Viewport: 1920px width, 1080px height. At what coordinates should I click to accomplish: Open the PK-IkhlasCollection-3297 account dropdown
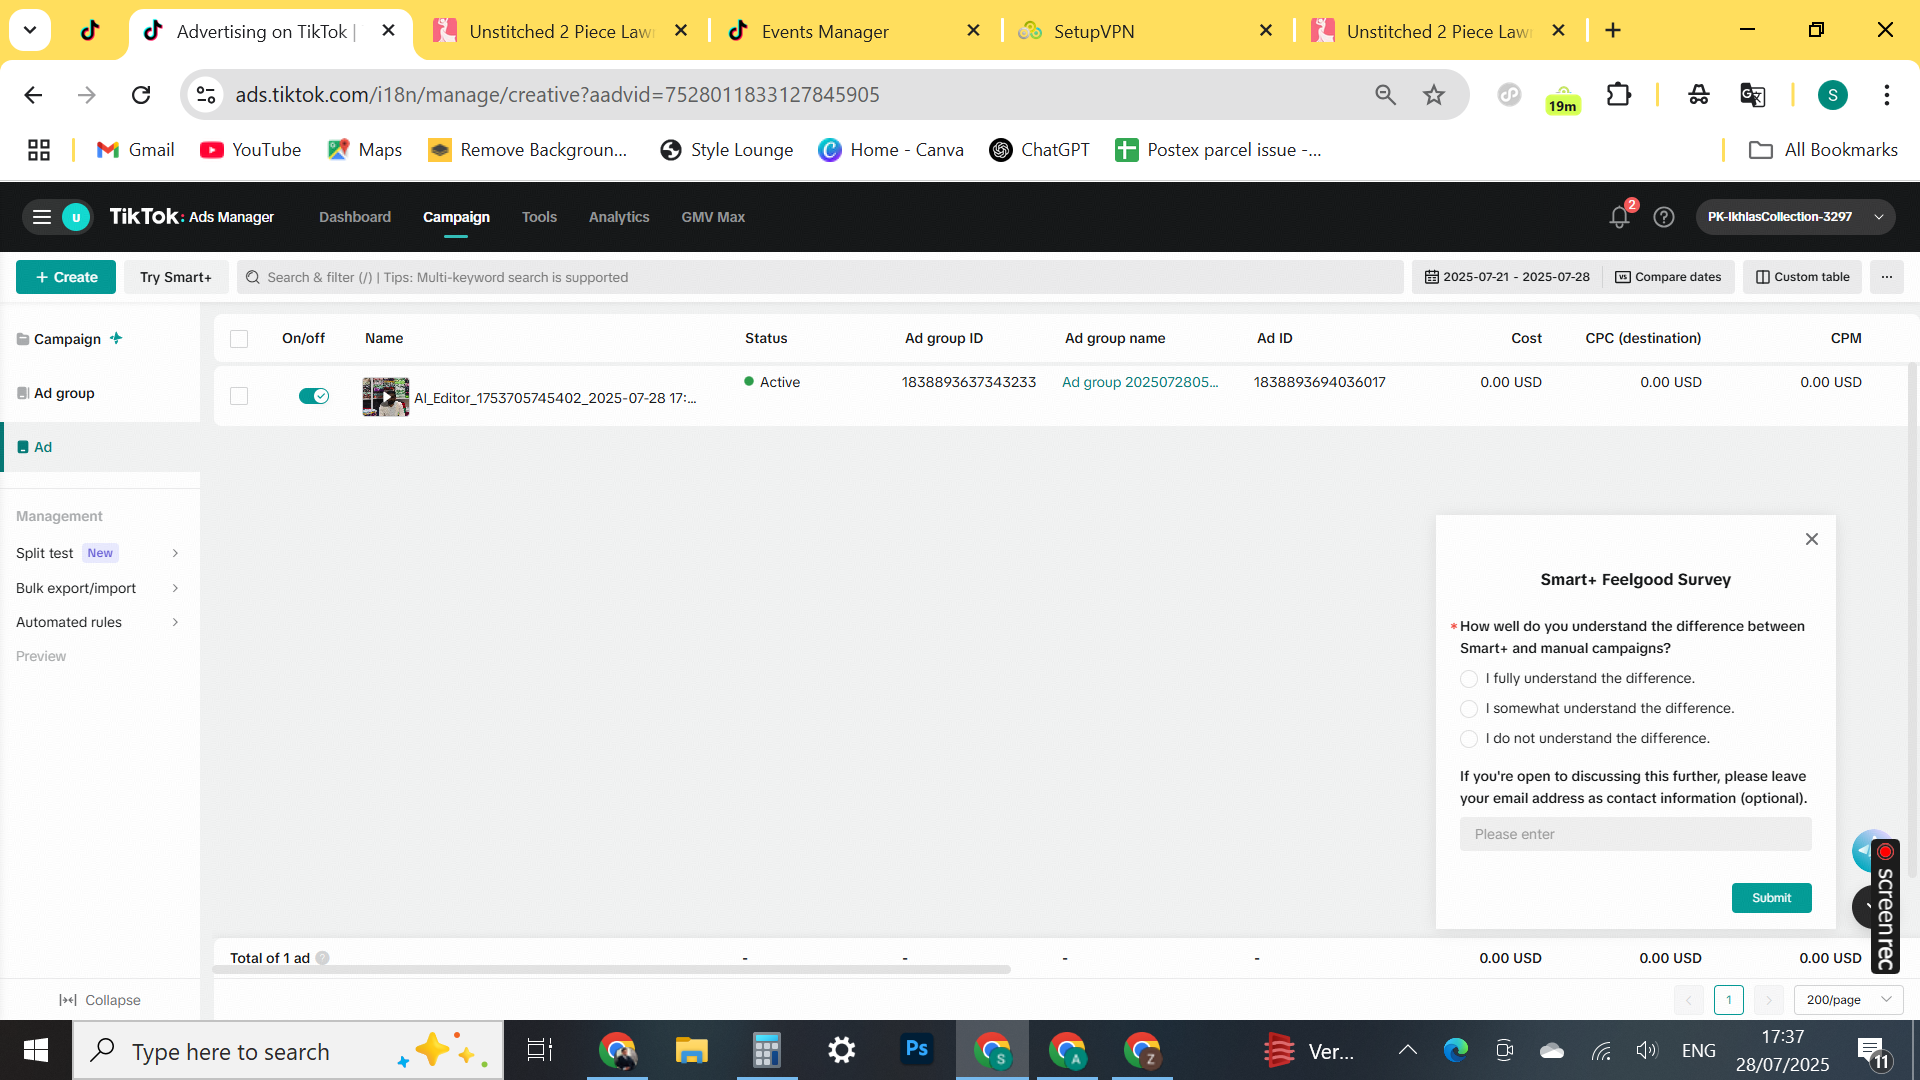(1795, 217)
